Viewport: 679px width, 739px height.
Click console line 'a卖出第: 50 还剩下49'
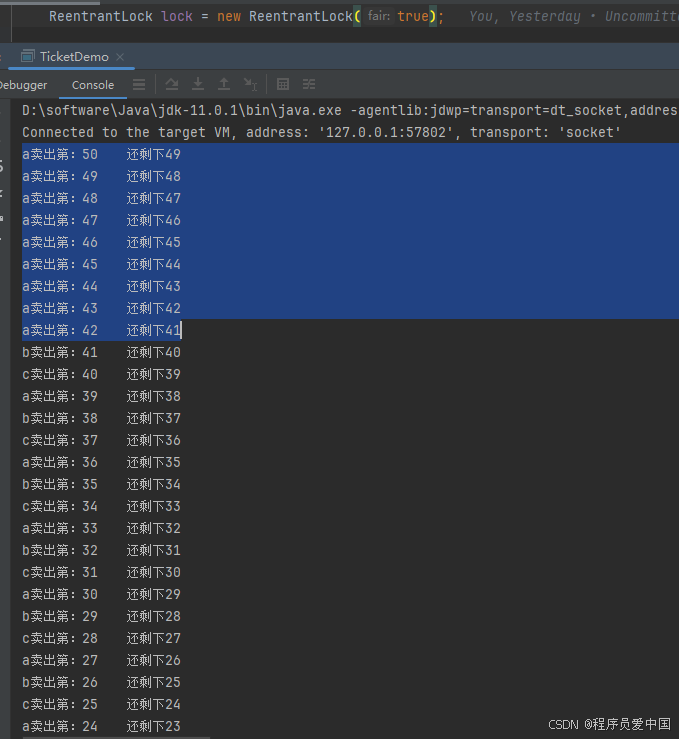point(101,155)
